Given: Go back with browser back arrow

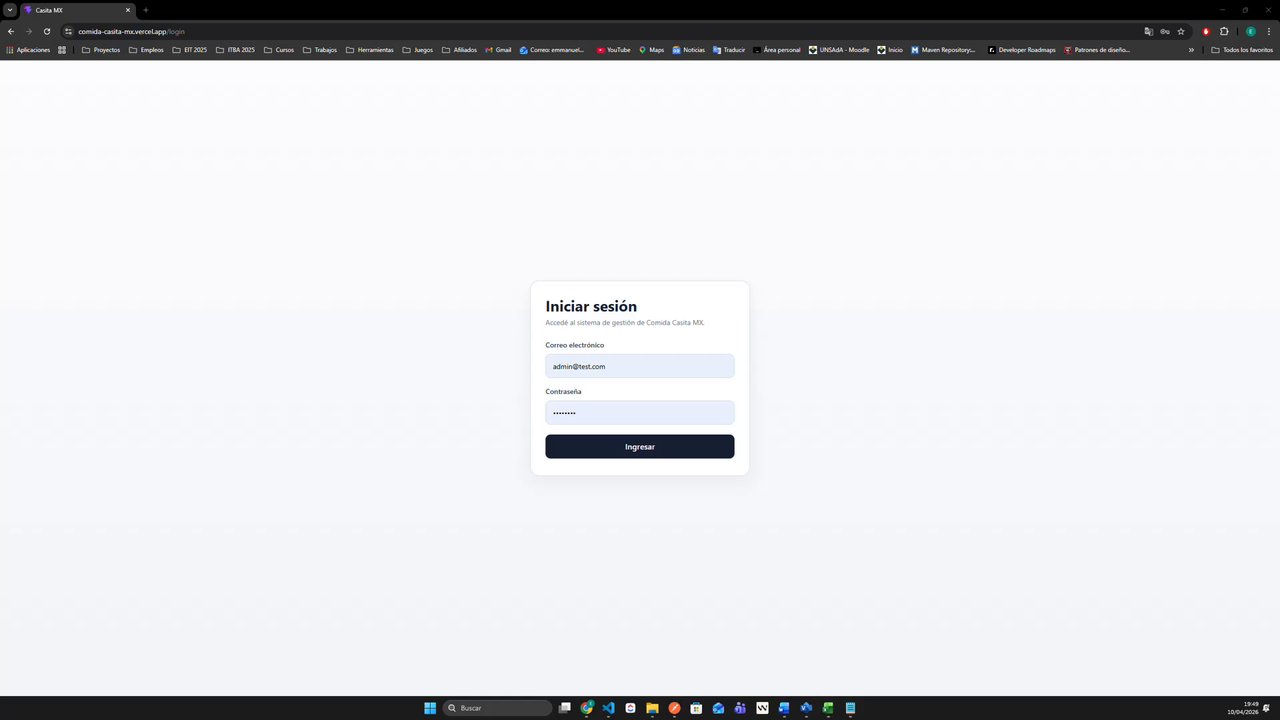Looking at the screenshot, I should (11, 31).
